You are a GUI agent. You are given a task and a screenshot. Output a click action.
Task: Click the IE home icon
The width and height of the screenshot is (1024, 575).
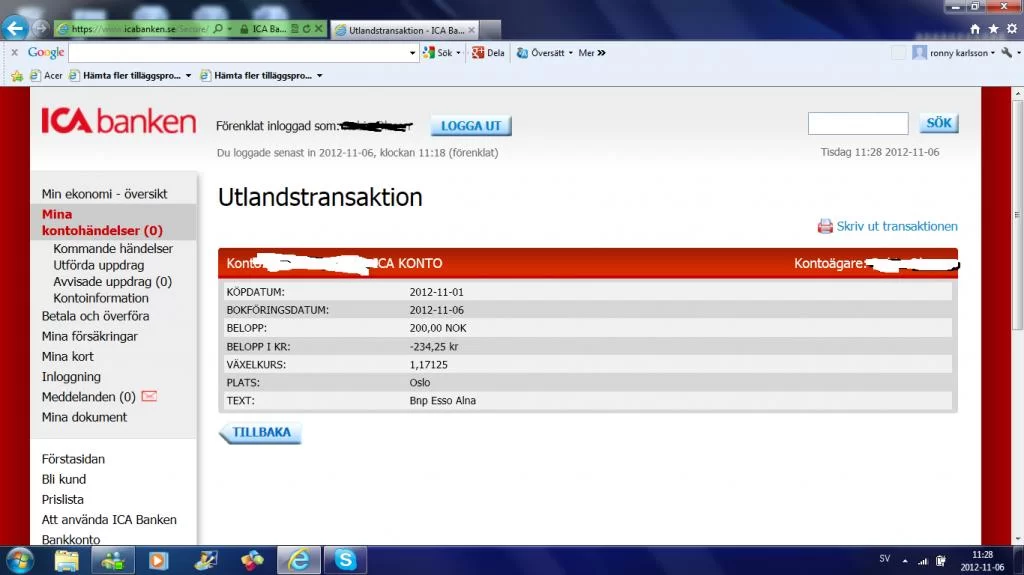[975, 29]
